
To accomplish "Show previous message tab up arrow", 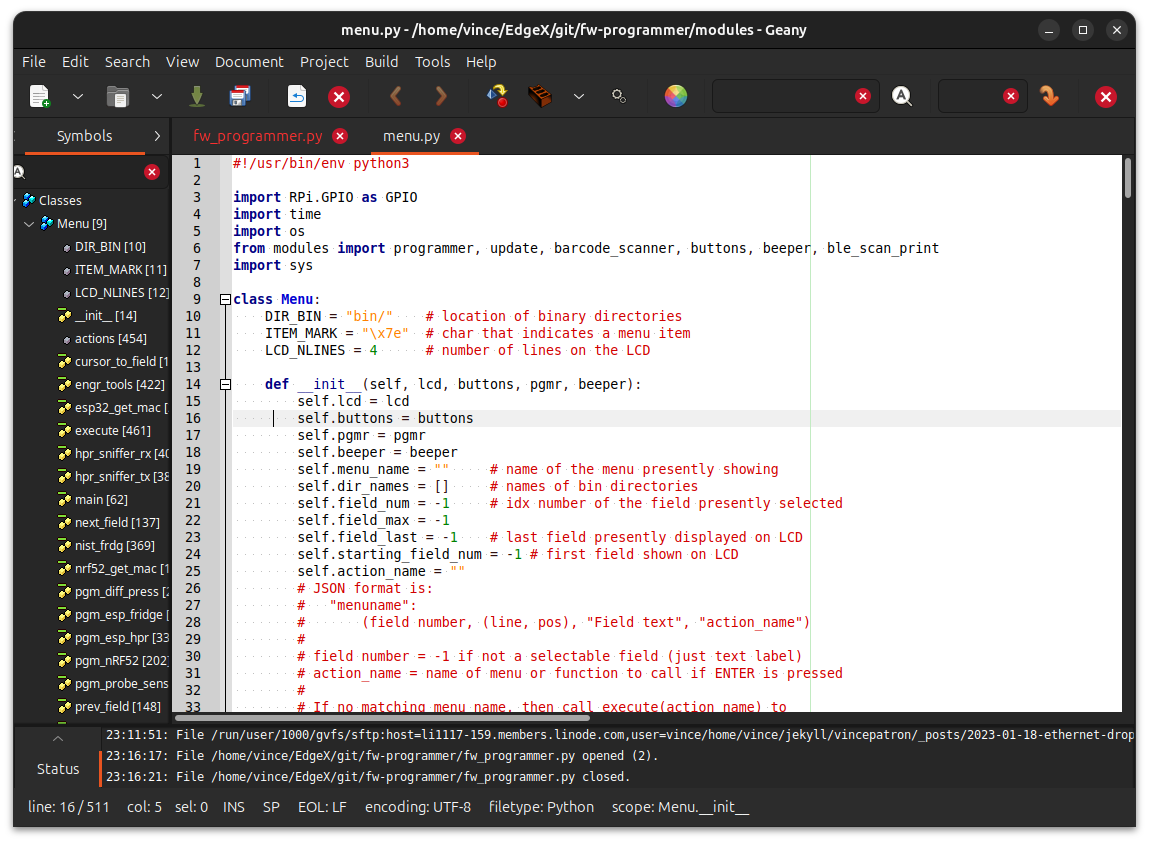I will point(58,738).
